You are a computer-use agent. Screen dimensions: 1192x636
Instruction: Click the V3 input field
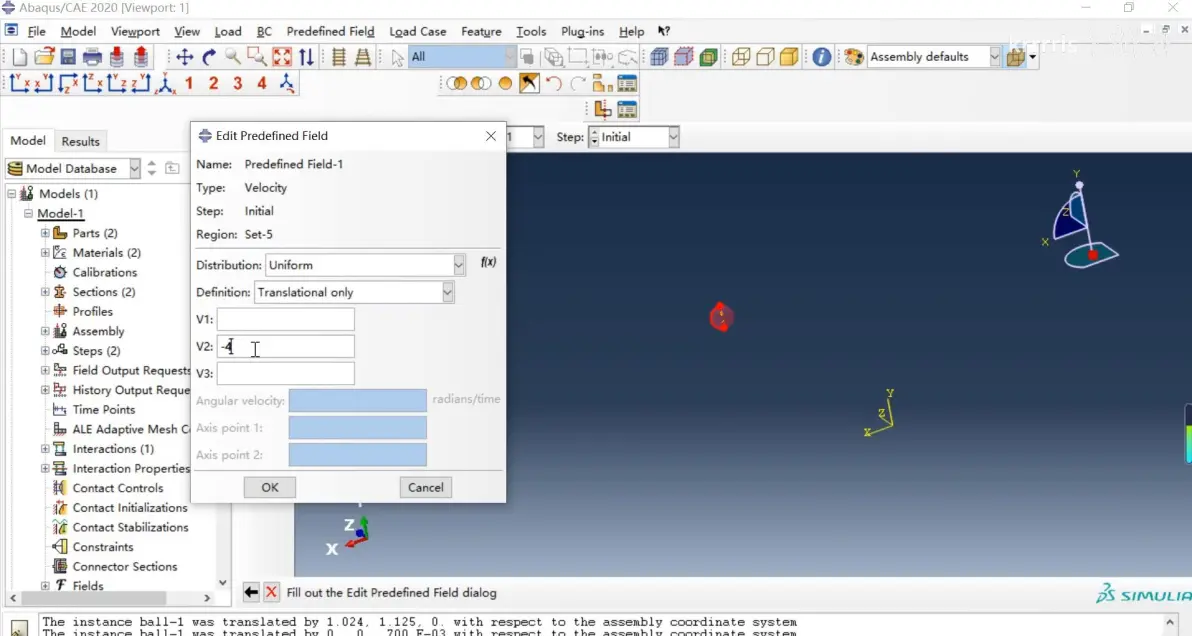286,374
